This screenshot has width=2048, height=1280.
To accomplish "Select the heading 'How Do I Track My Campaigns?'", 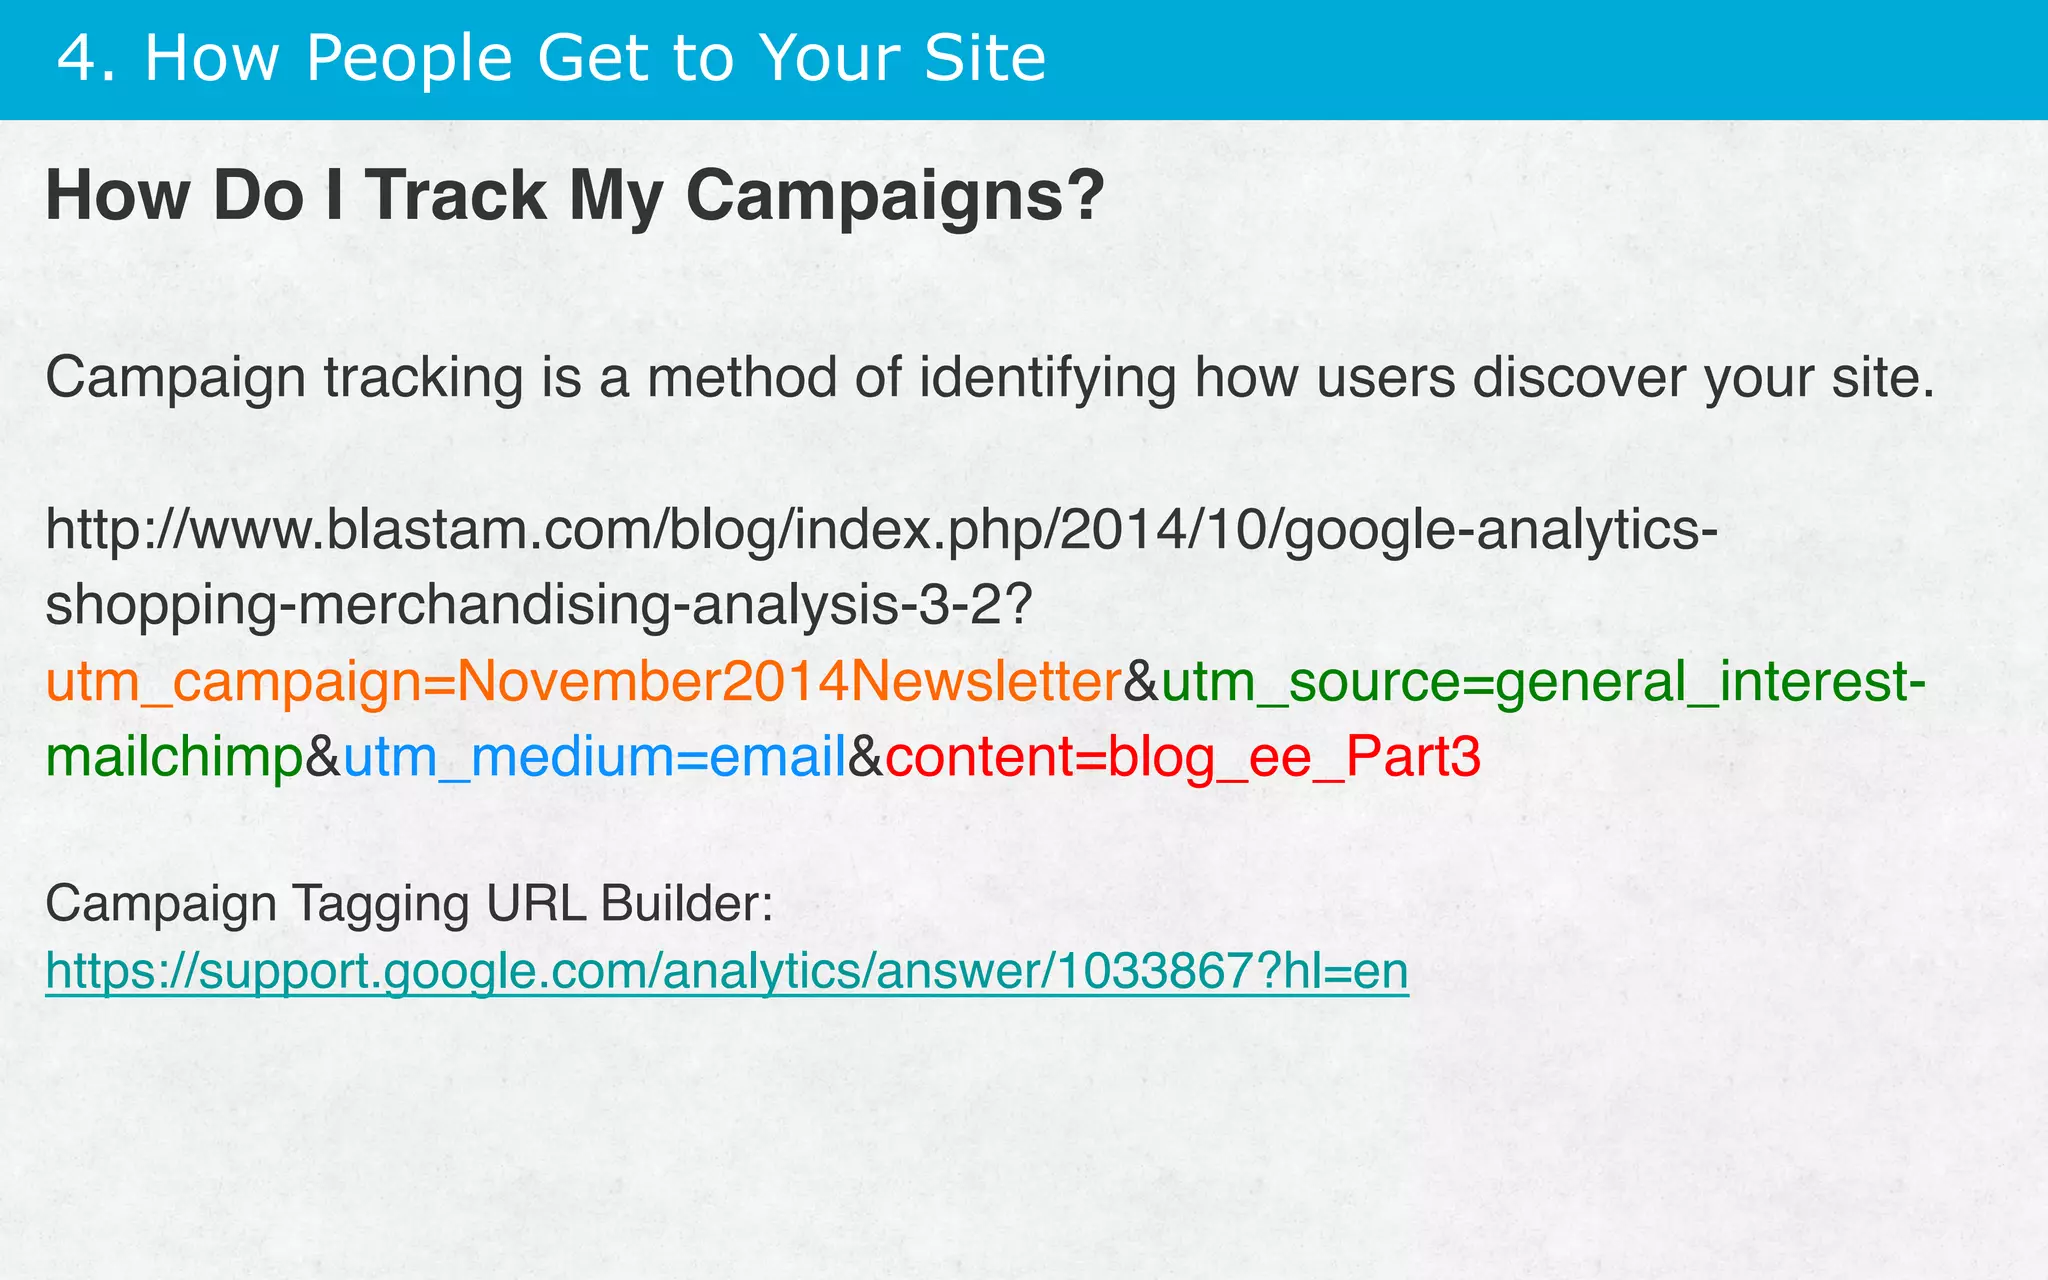I will (575, 195).
